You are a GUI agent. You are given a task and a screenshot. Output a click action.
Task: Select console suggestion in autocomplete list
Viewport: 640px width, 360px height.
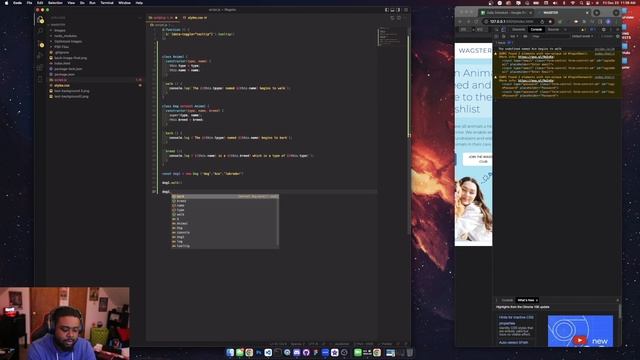coord(225,232)
